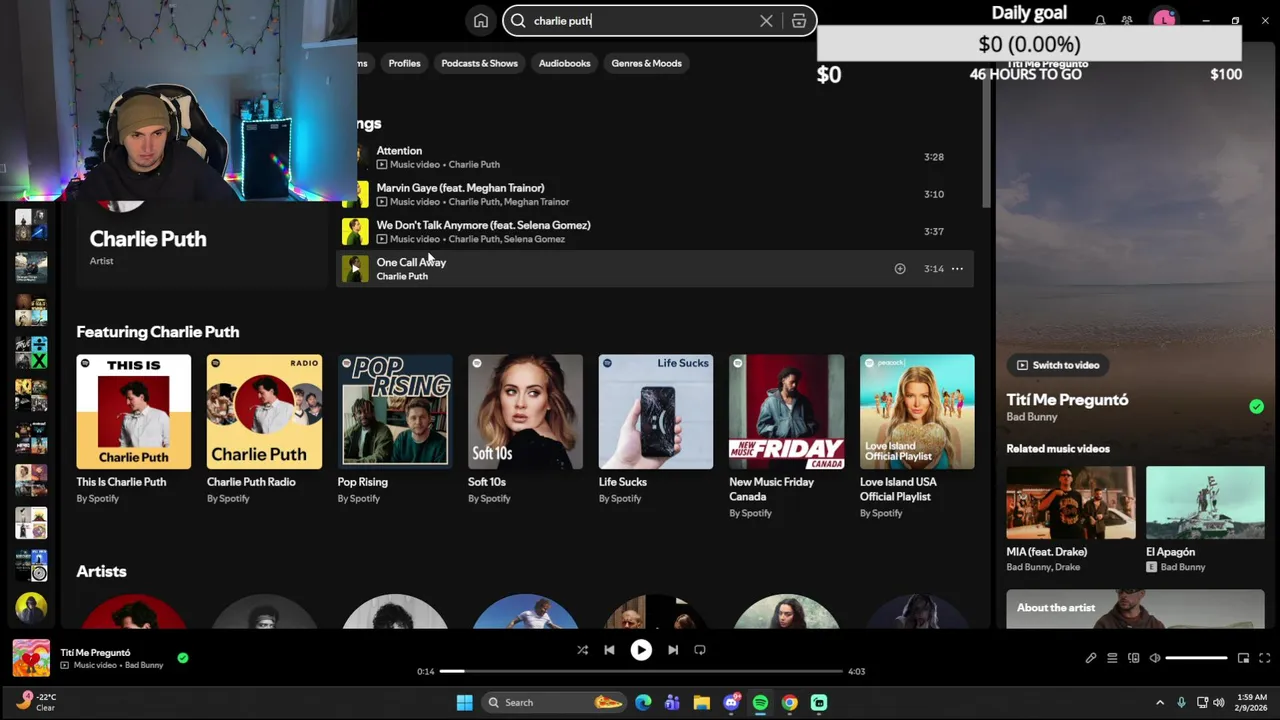Resume playback with the Play button

point(641,650)
